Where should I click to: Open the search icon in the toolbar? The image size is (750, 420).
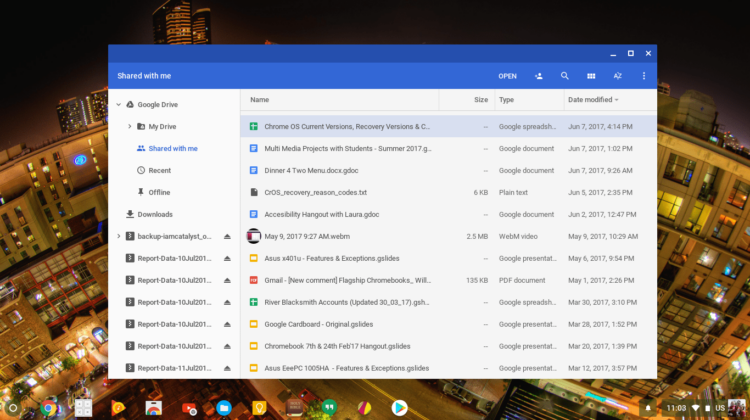(565, 76)
